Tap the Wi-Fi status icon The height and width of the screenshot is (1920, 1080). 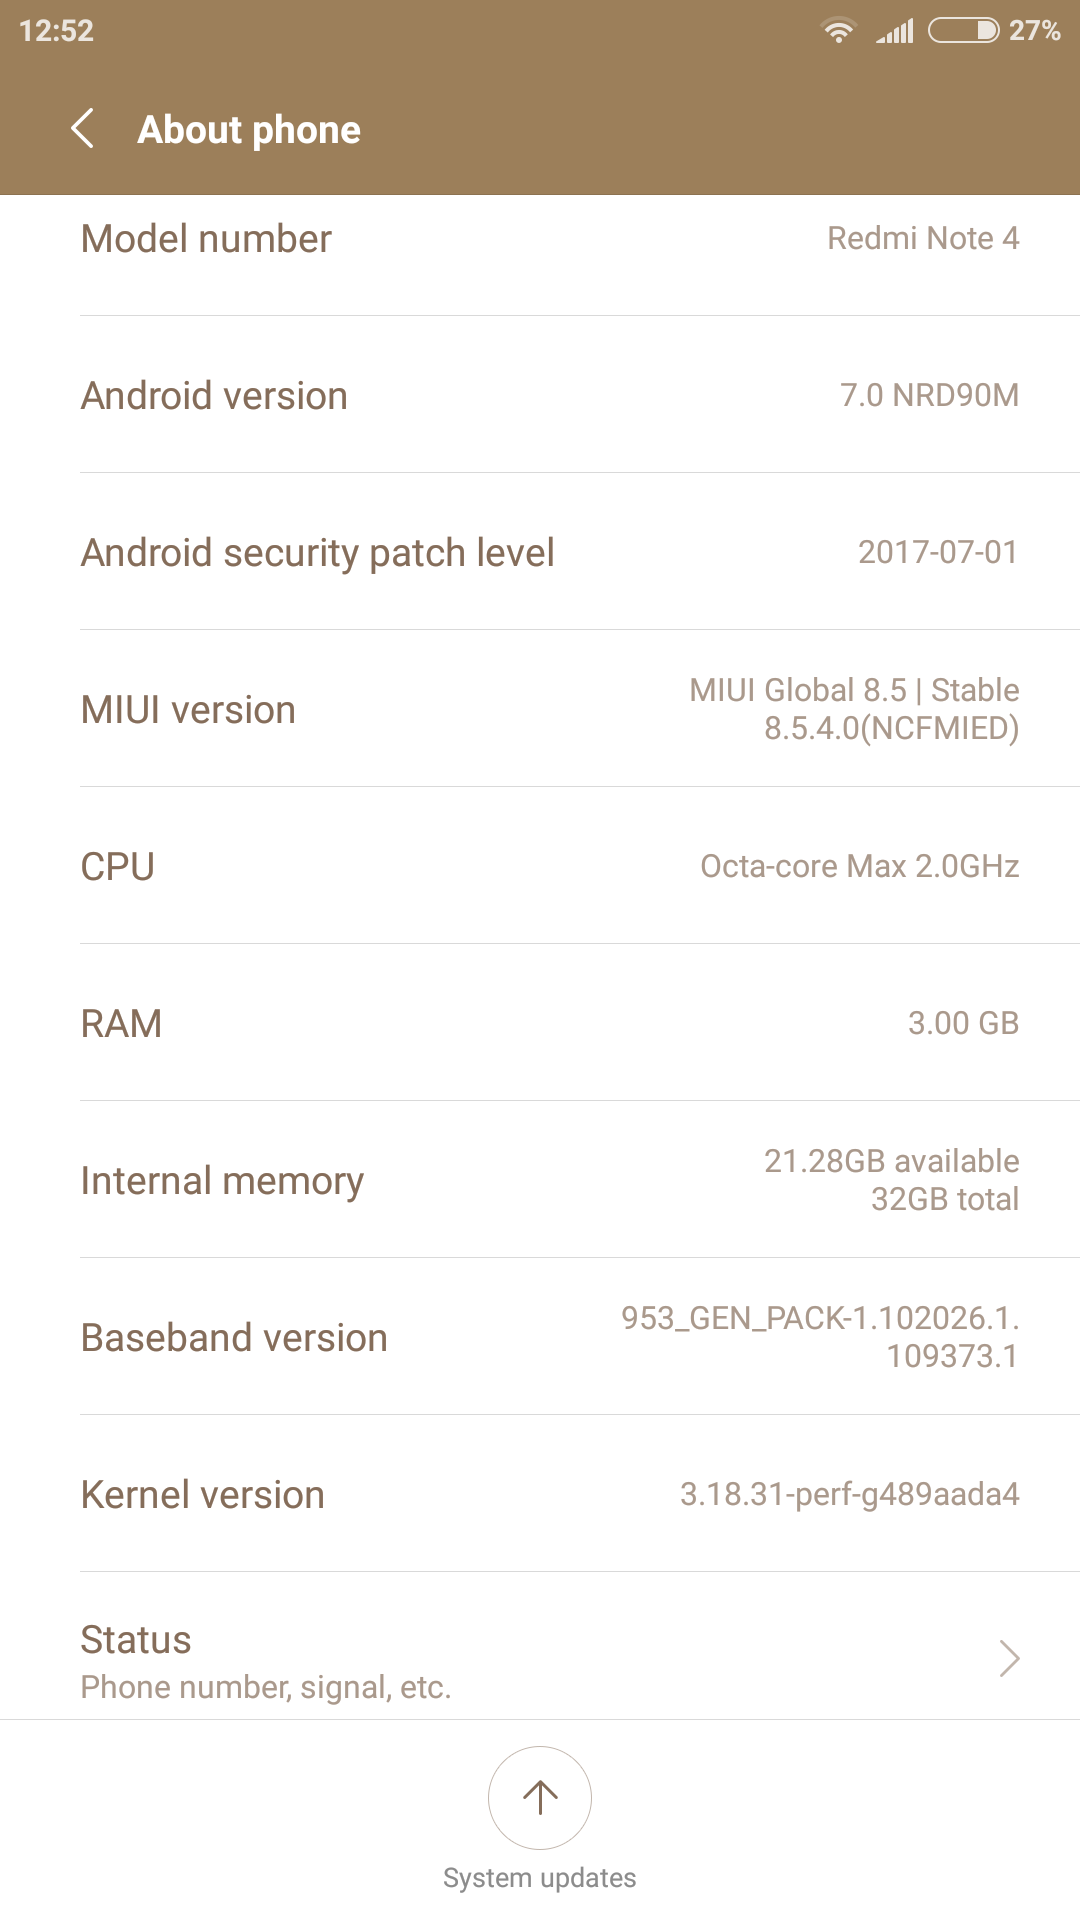(838, 31)
